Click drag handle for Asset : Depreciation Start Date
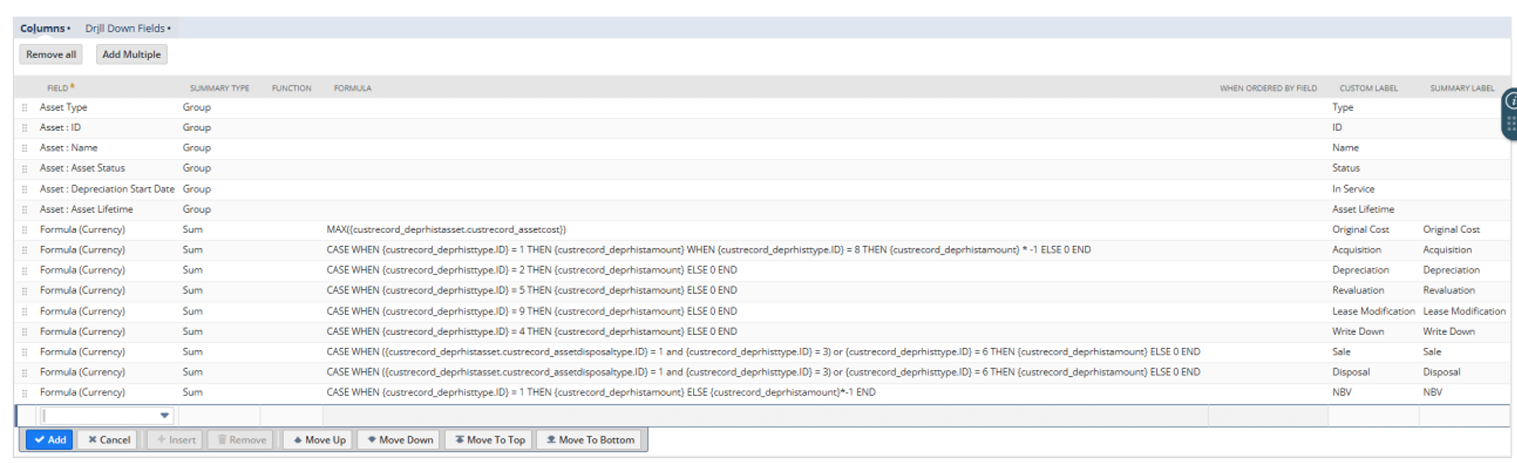The image size is (1517, 463). point(25,189)
